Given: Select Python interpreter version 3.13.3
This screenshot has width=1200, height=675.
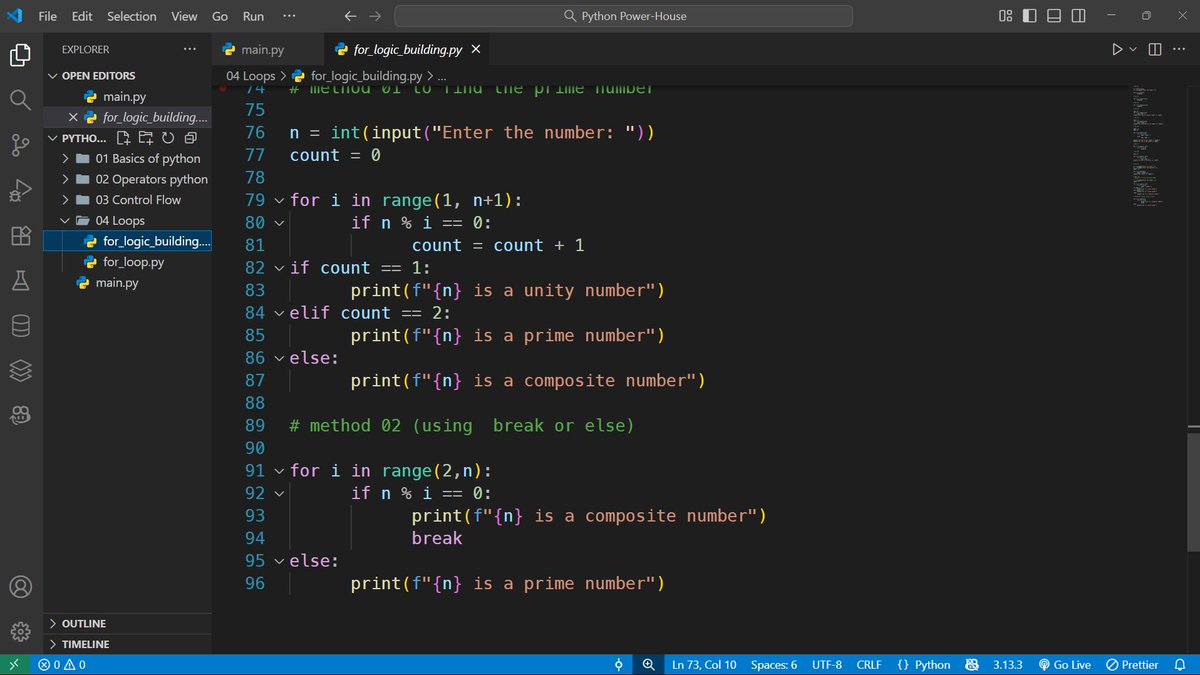Looking at the screenshot, I should click(x=1008, y=664).
